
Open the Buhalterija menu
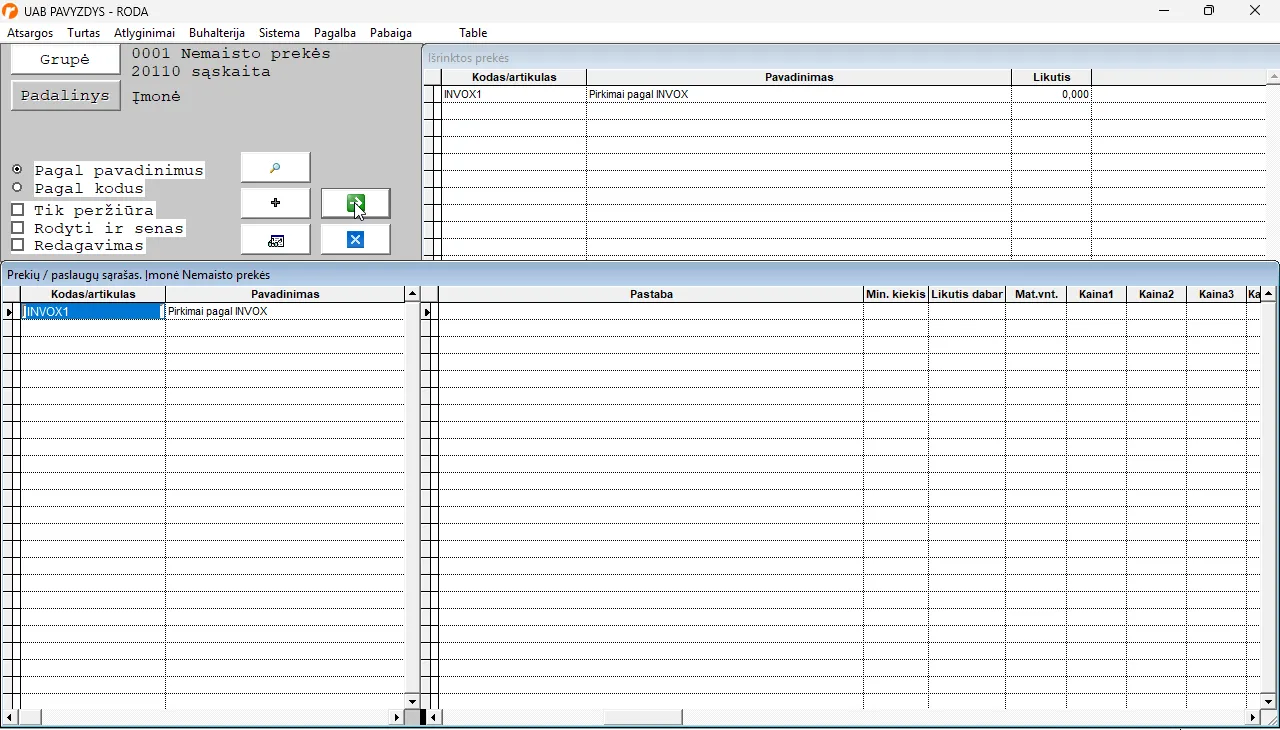(217, 33)
